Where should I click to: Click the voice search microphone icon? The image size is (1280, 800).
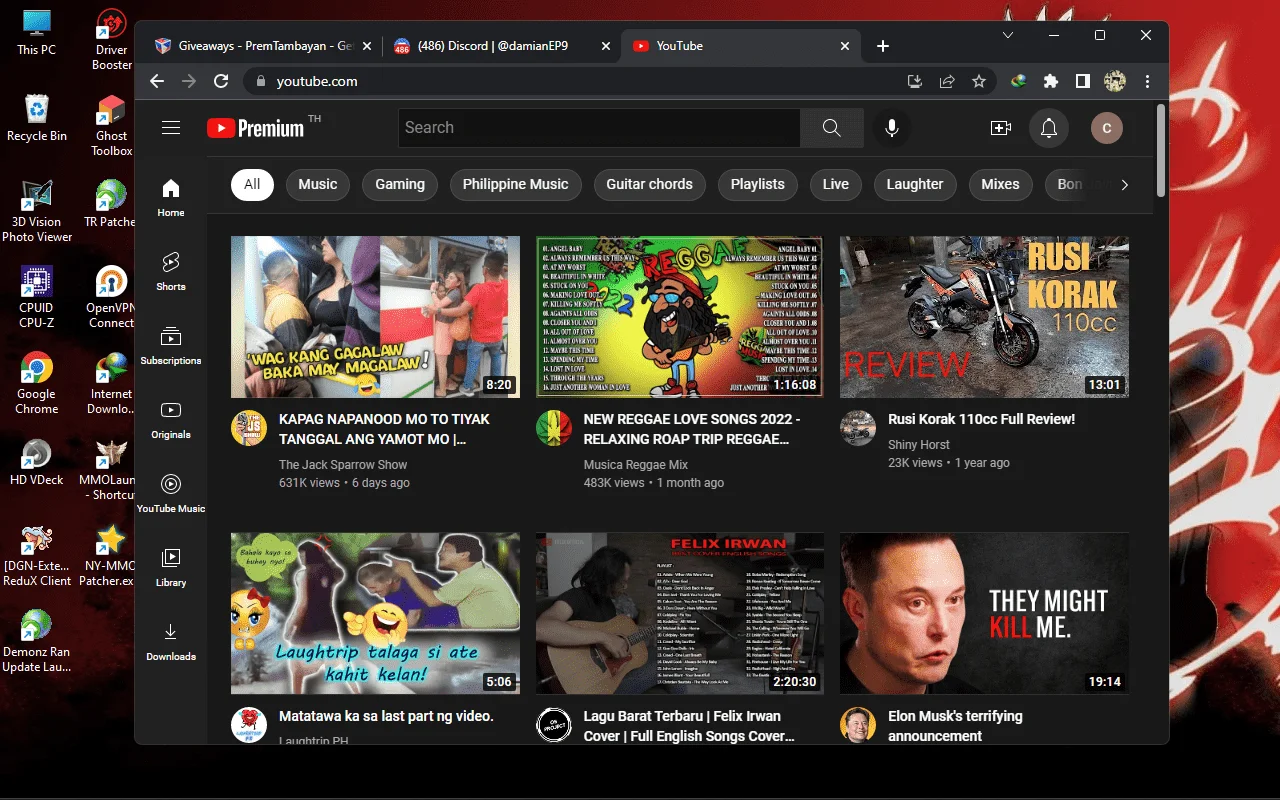891,127
